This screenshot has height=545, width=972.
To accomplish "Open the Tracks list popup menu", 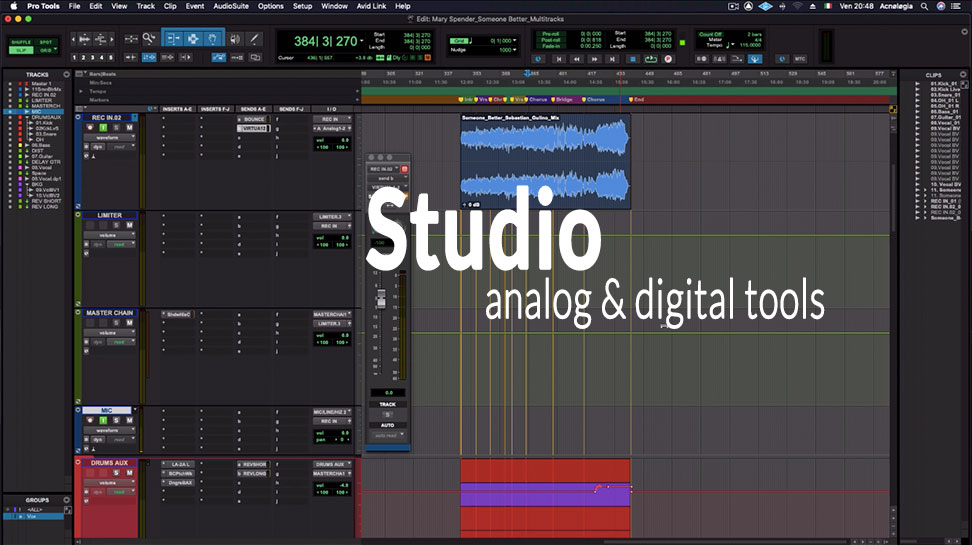I will pos(66,74).
